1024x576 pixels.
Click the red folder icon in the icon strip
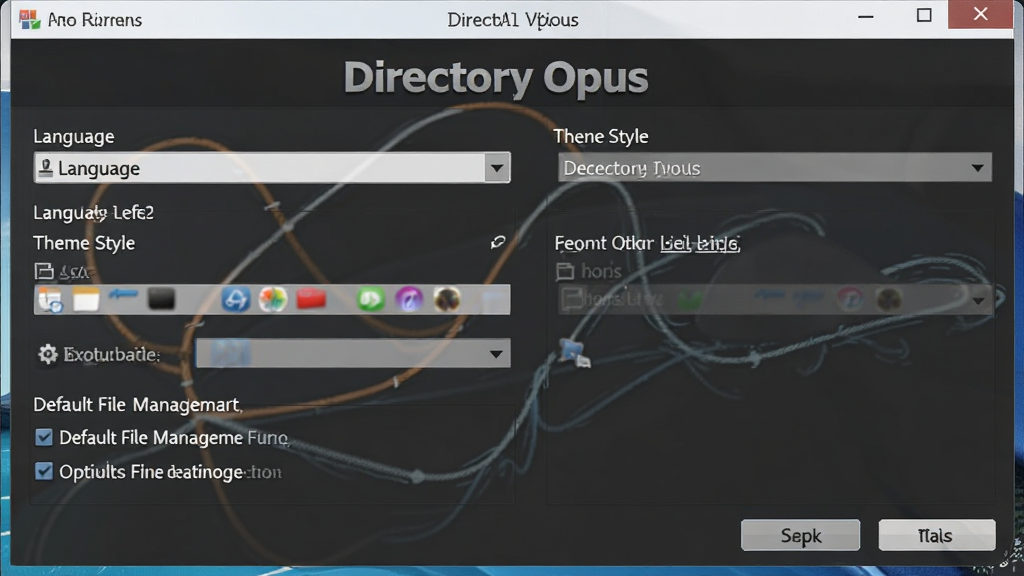(x=312, y=299)
